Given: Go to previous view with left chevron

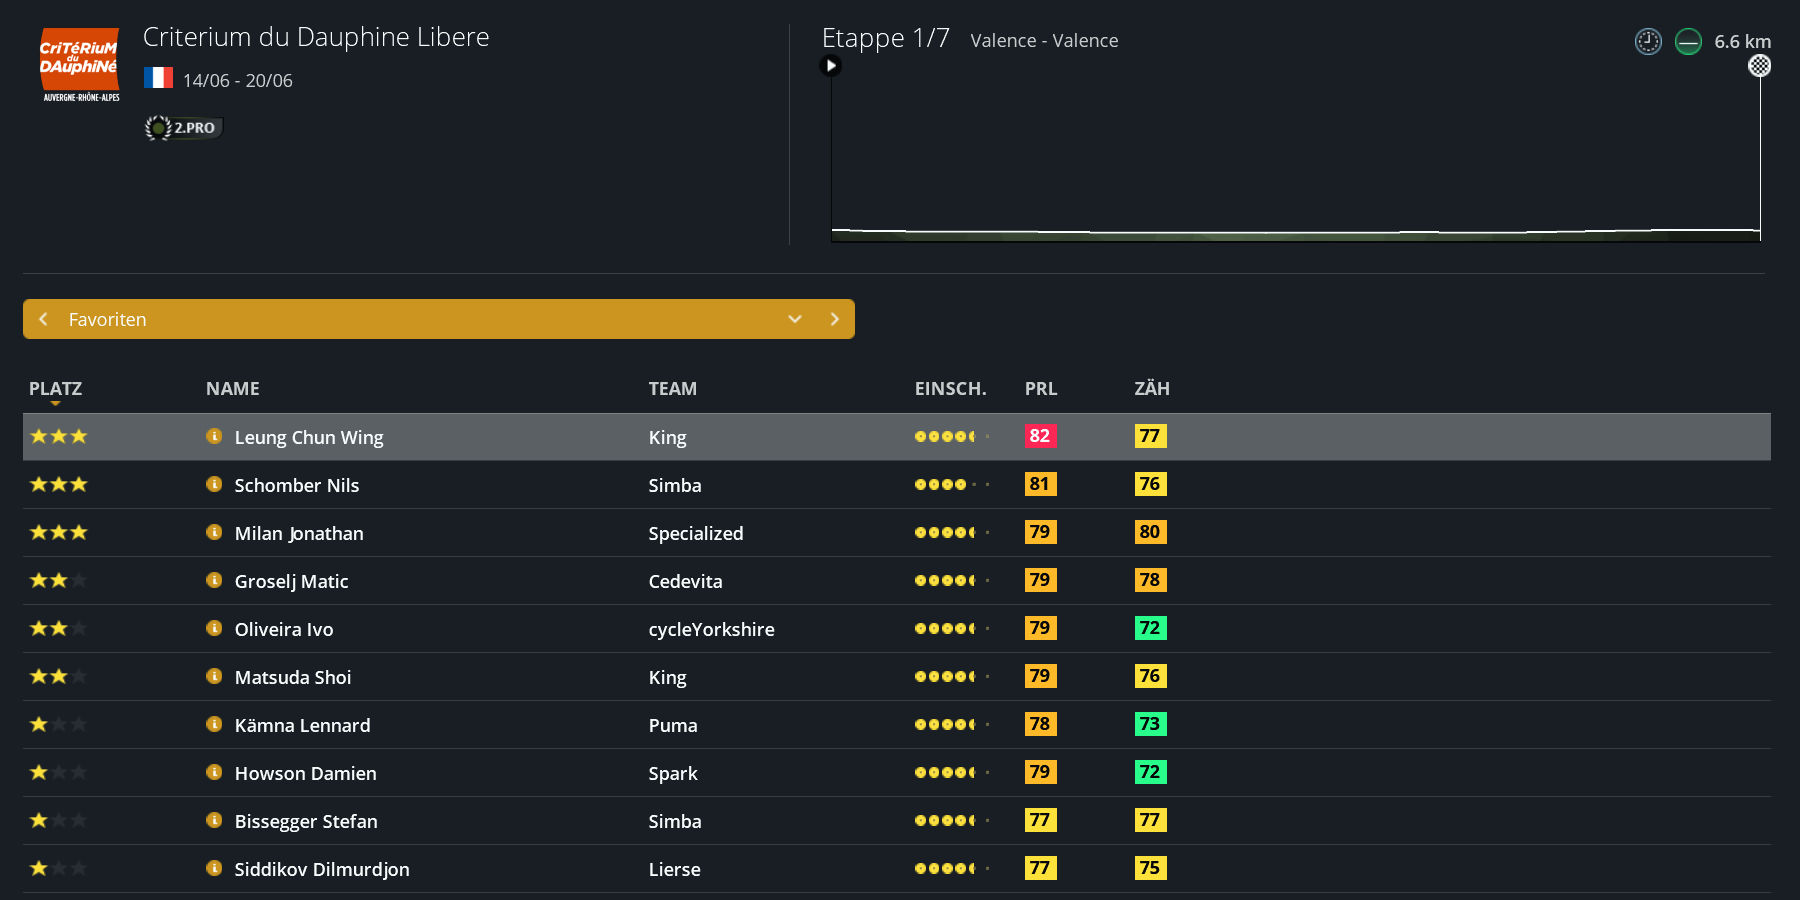Looking at the screenshot, I should (x=43, y=319).
